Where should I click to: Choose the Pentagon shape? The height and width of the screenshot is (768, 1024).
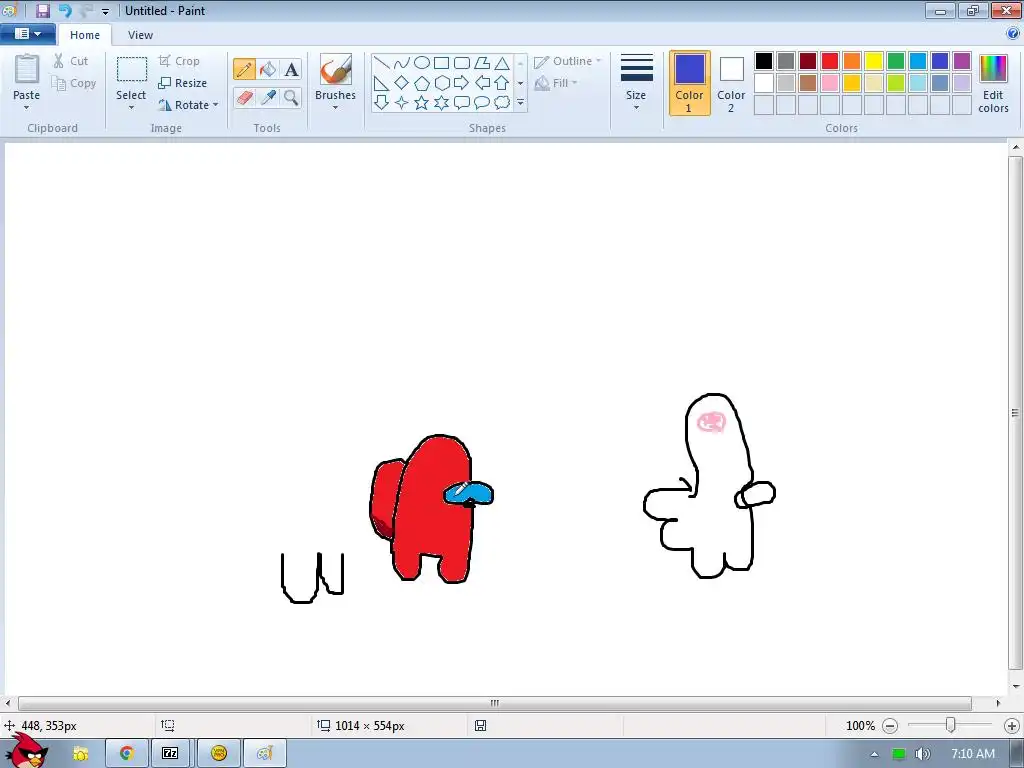(x=422, y=83)
